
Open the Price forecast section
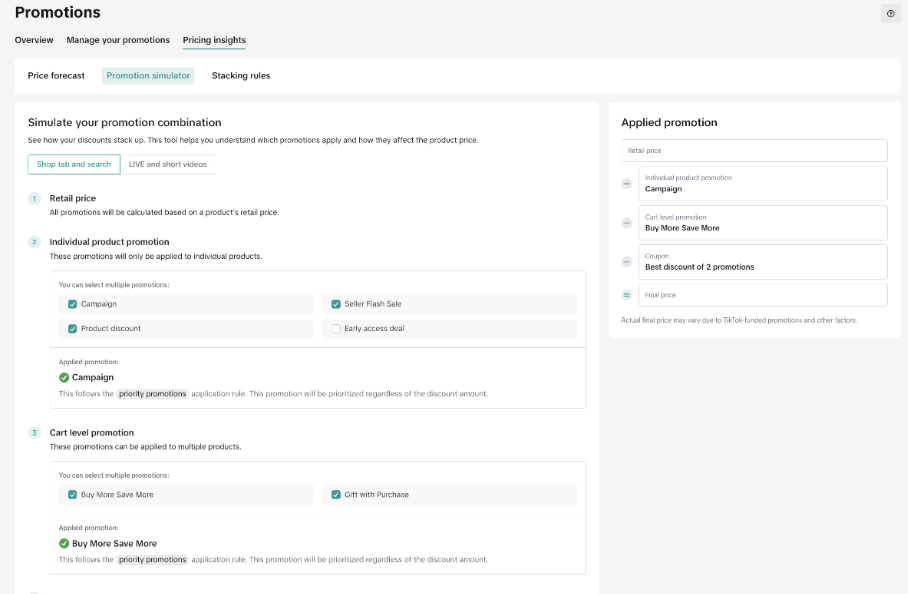[x=56, y=76]
